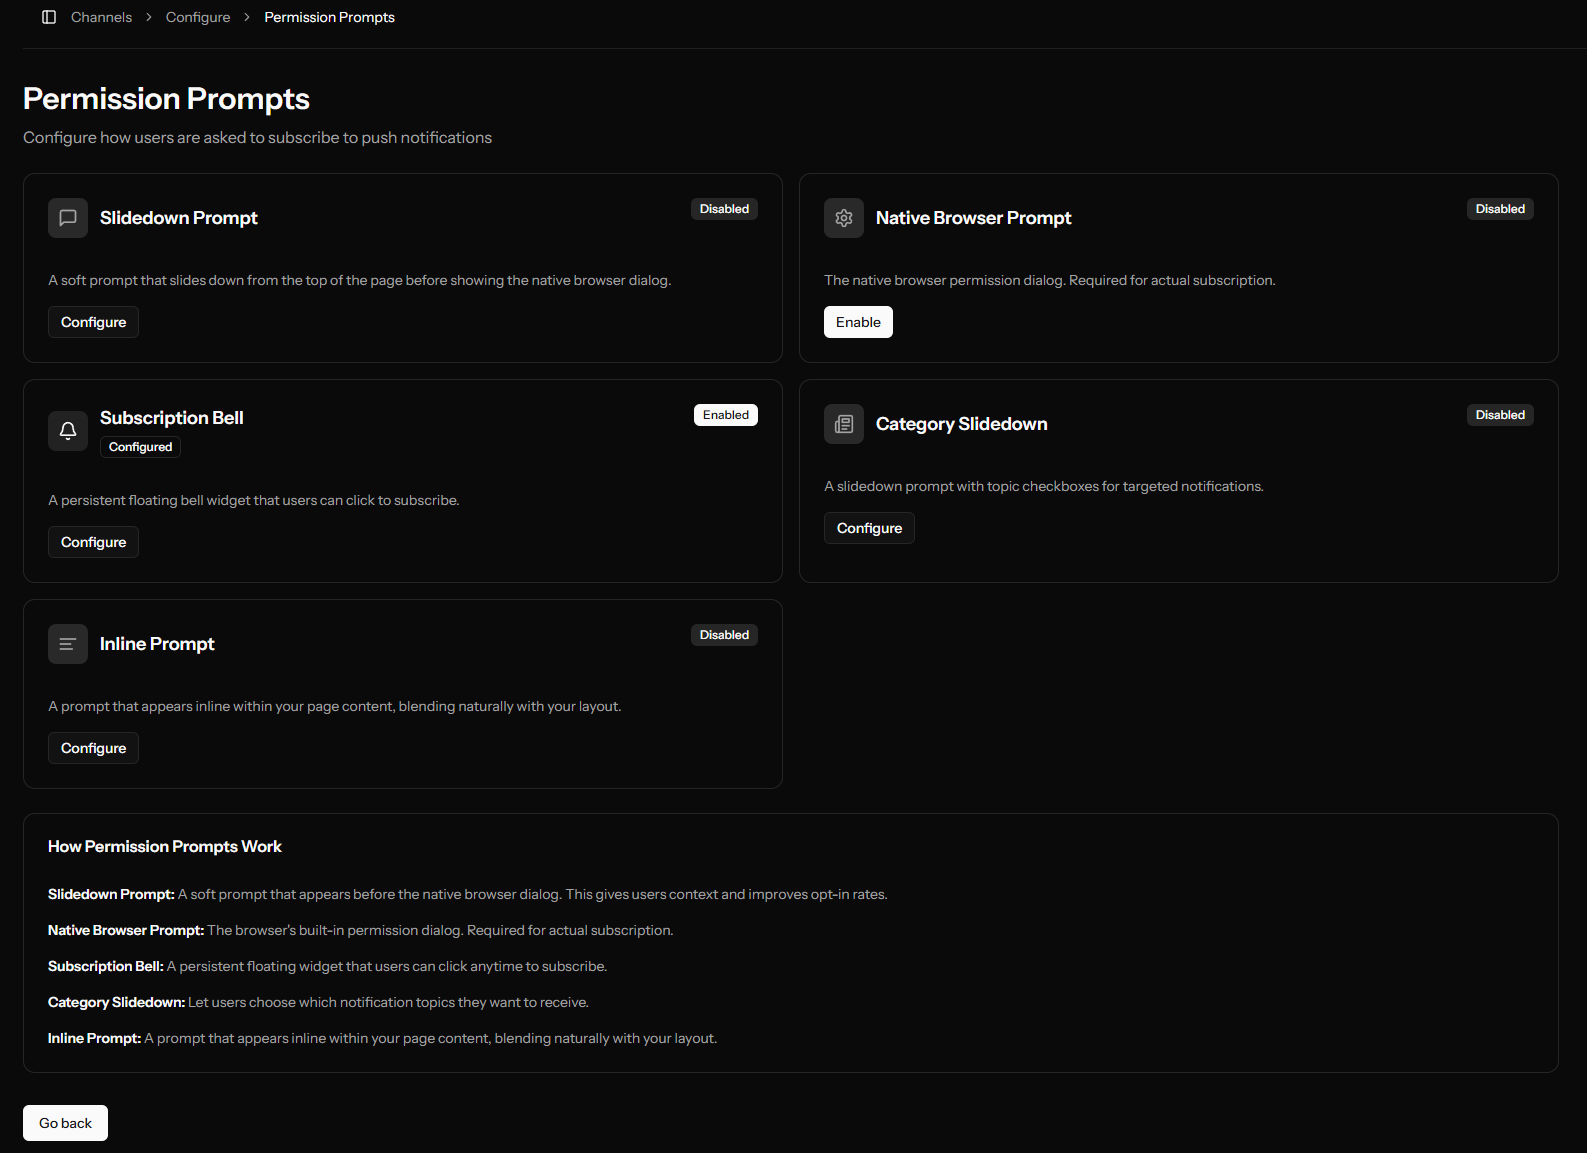Click the Inline Prompt lines icon
This screenshot has height=1153, width=1587.
(x=68, y=644)
